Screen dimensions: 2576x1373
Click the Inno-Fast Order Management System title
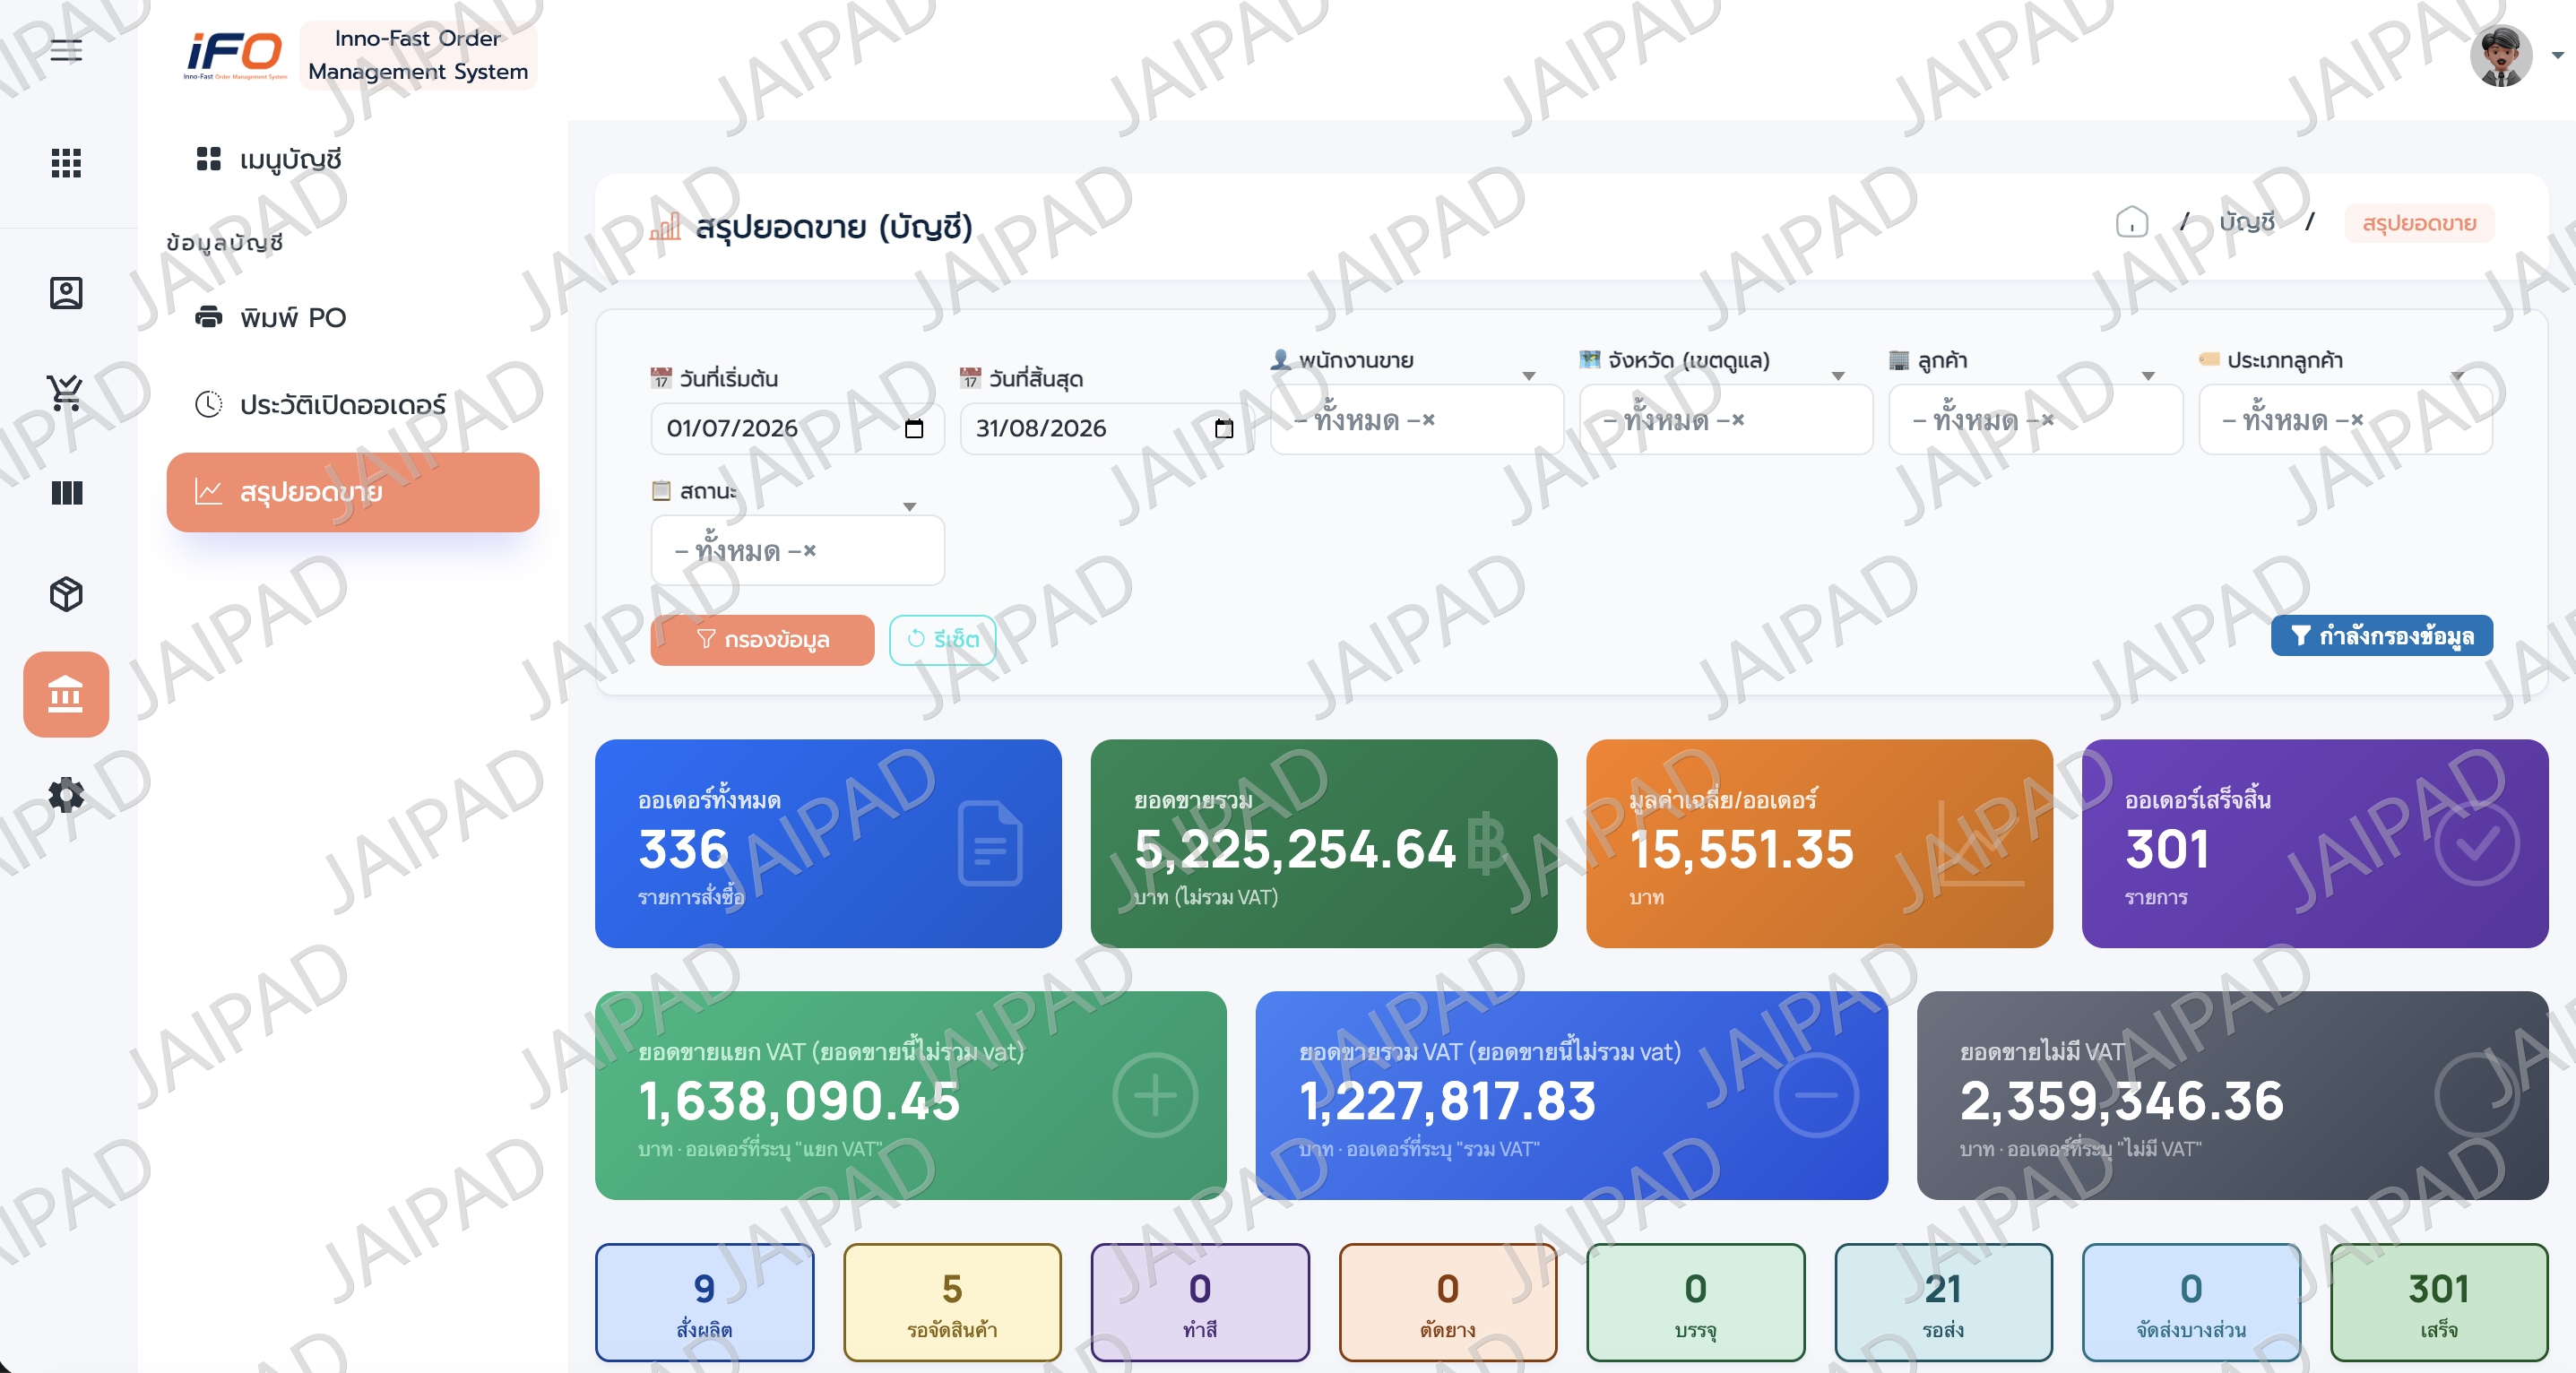coord(418,55)
